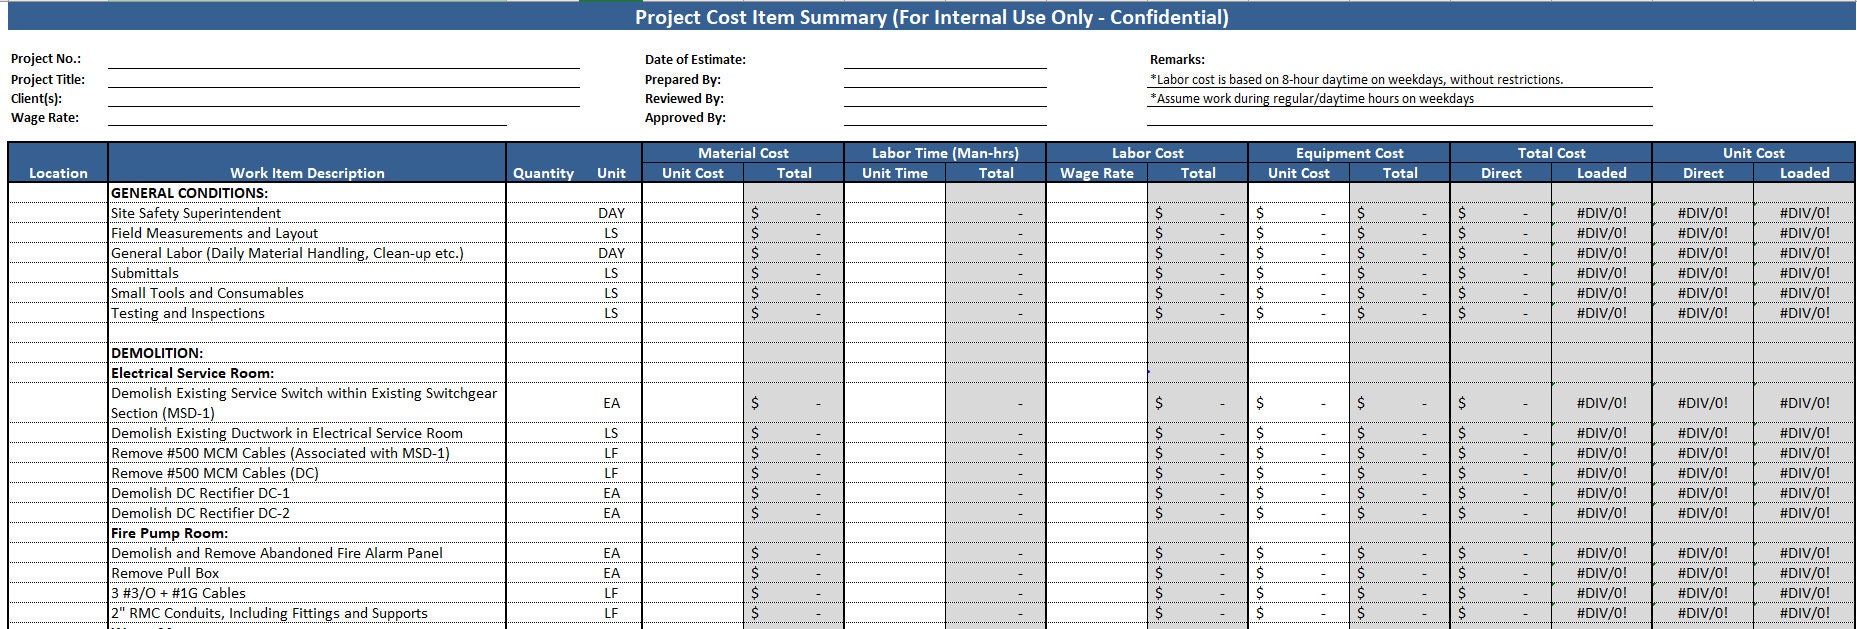Screen dimensions: 1857x629
Task: Click remark about 8-hour daytime labor cost
Action: coord(1356,79)
